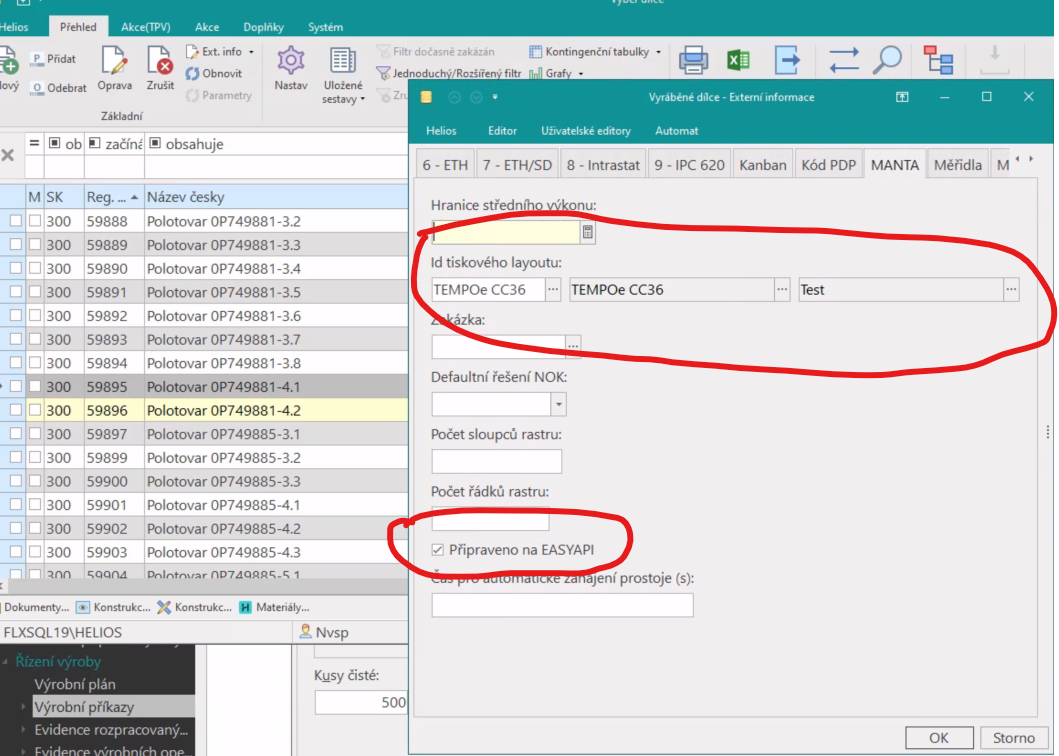Open the Kontingenční tabulky dropdown
The image size is (1059, 756).
click(595, 52)
